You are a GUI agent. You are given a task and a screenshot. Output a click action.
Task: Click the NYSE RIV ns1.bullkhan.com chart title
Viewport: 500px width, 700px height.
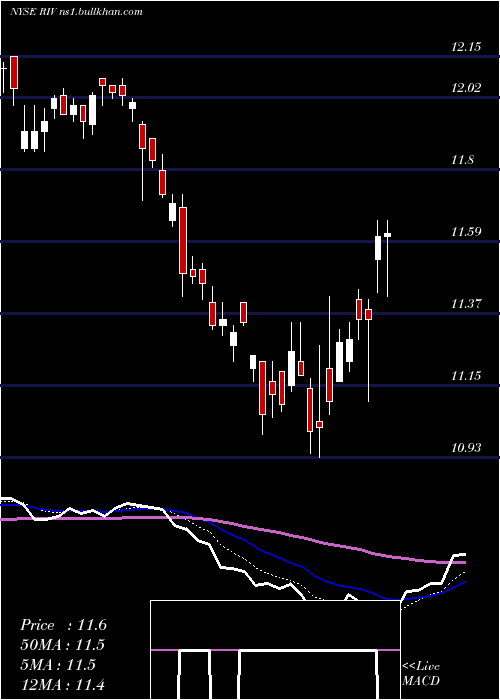point(76,11)
